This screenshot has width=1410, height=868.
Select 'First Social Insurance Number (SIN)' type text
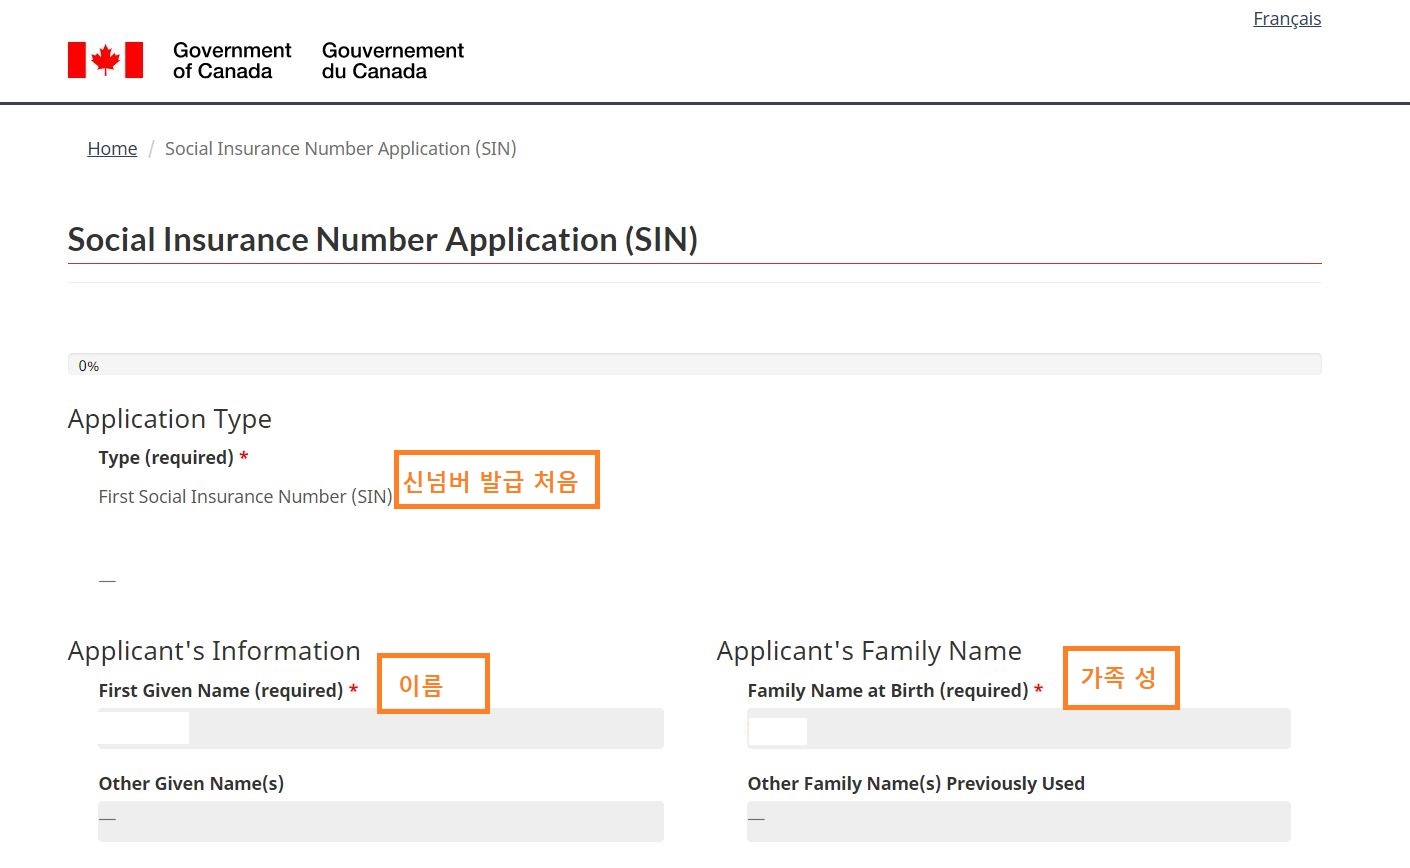click(245, 497)
